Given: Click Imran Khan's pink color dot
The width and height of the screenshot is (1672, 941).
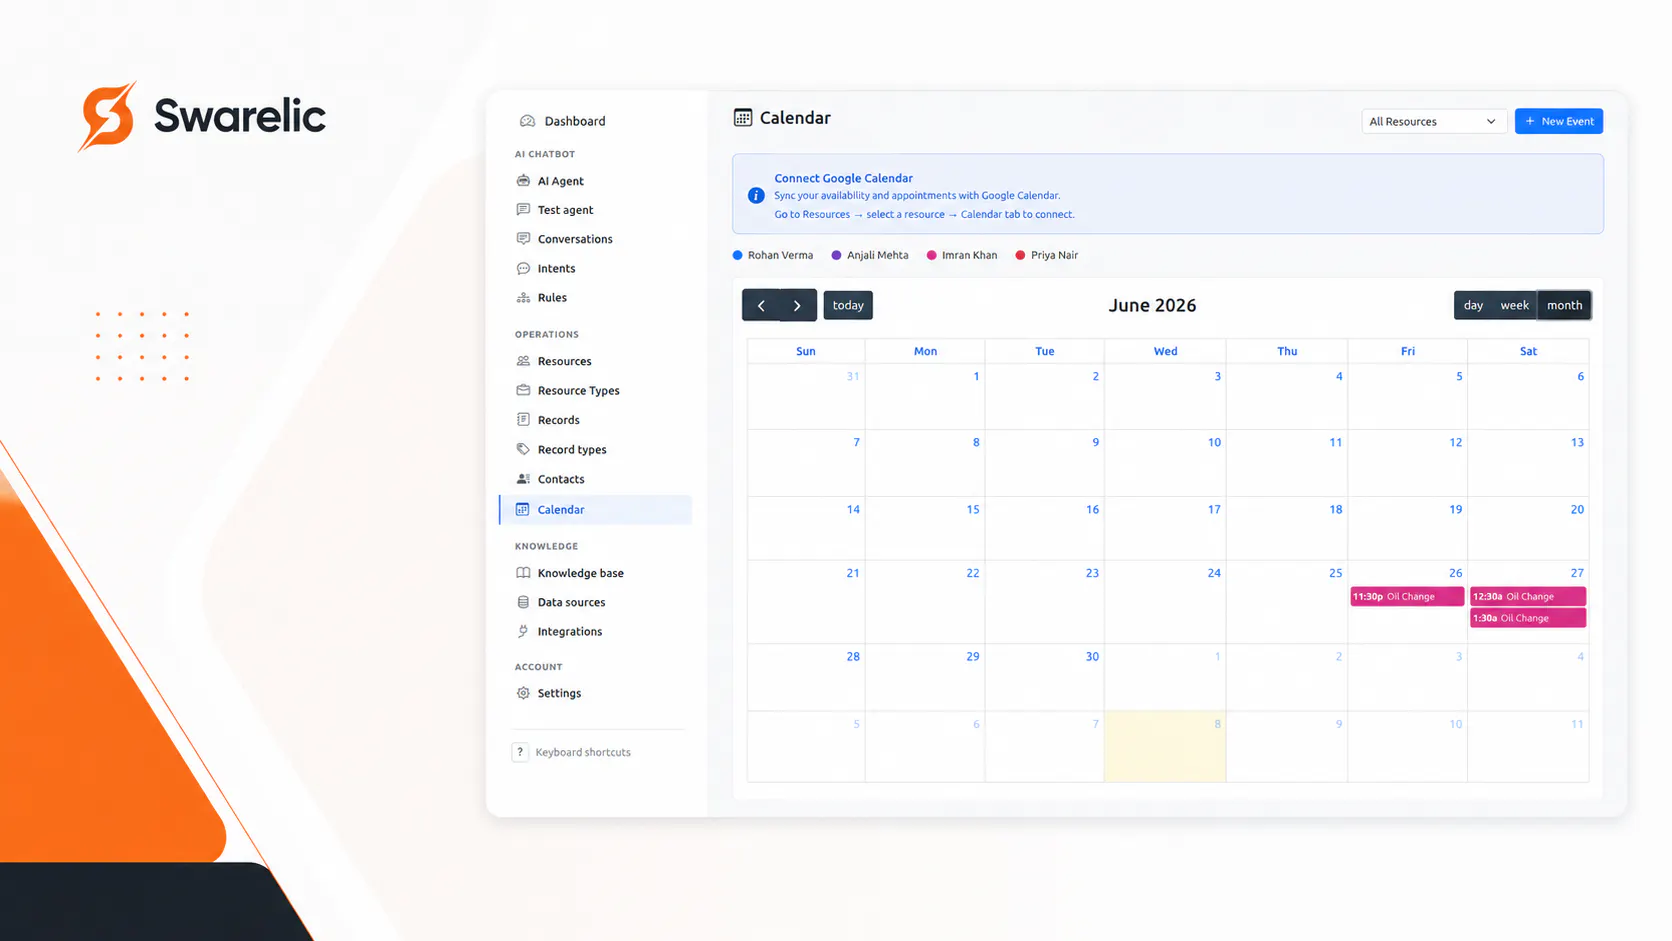Looking at the screenshot, I should point(932,255).
